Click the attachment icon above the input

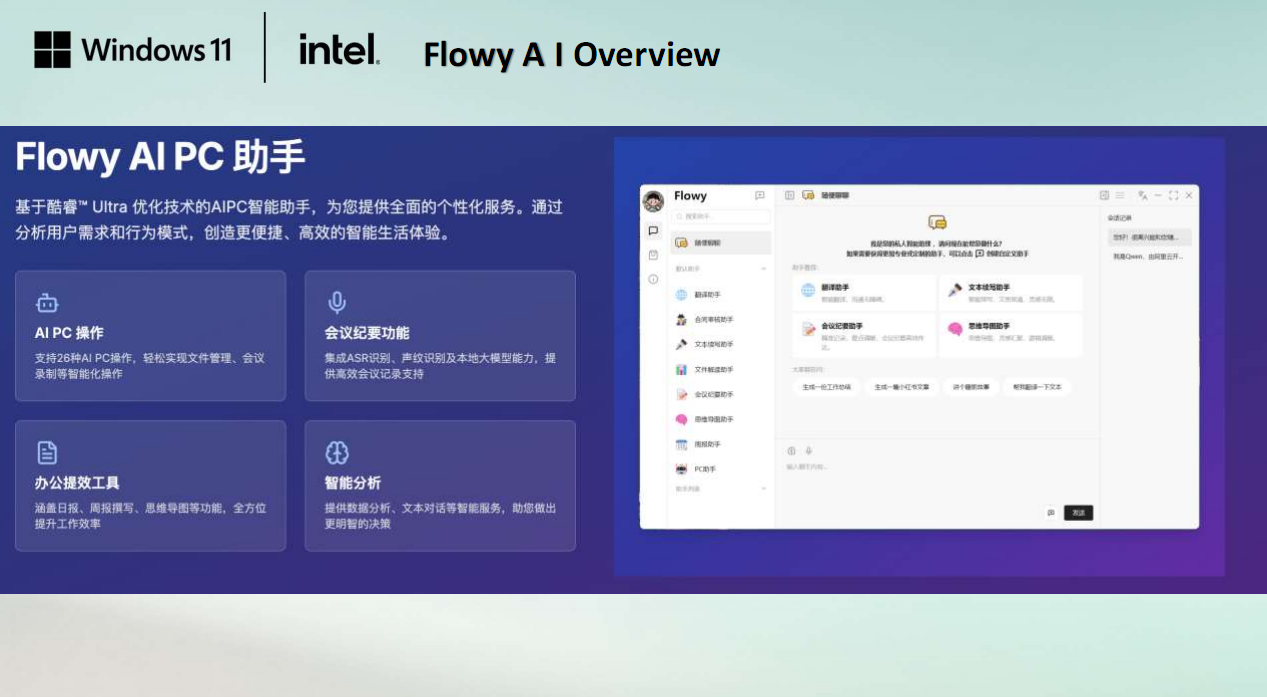(792, 451)
